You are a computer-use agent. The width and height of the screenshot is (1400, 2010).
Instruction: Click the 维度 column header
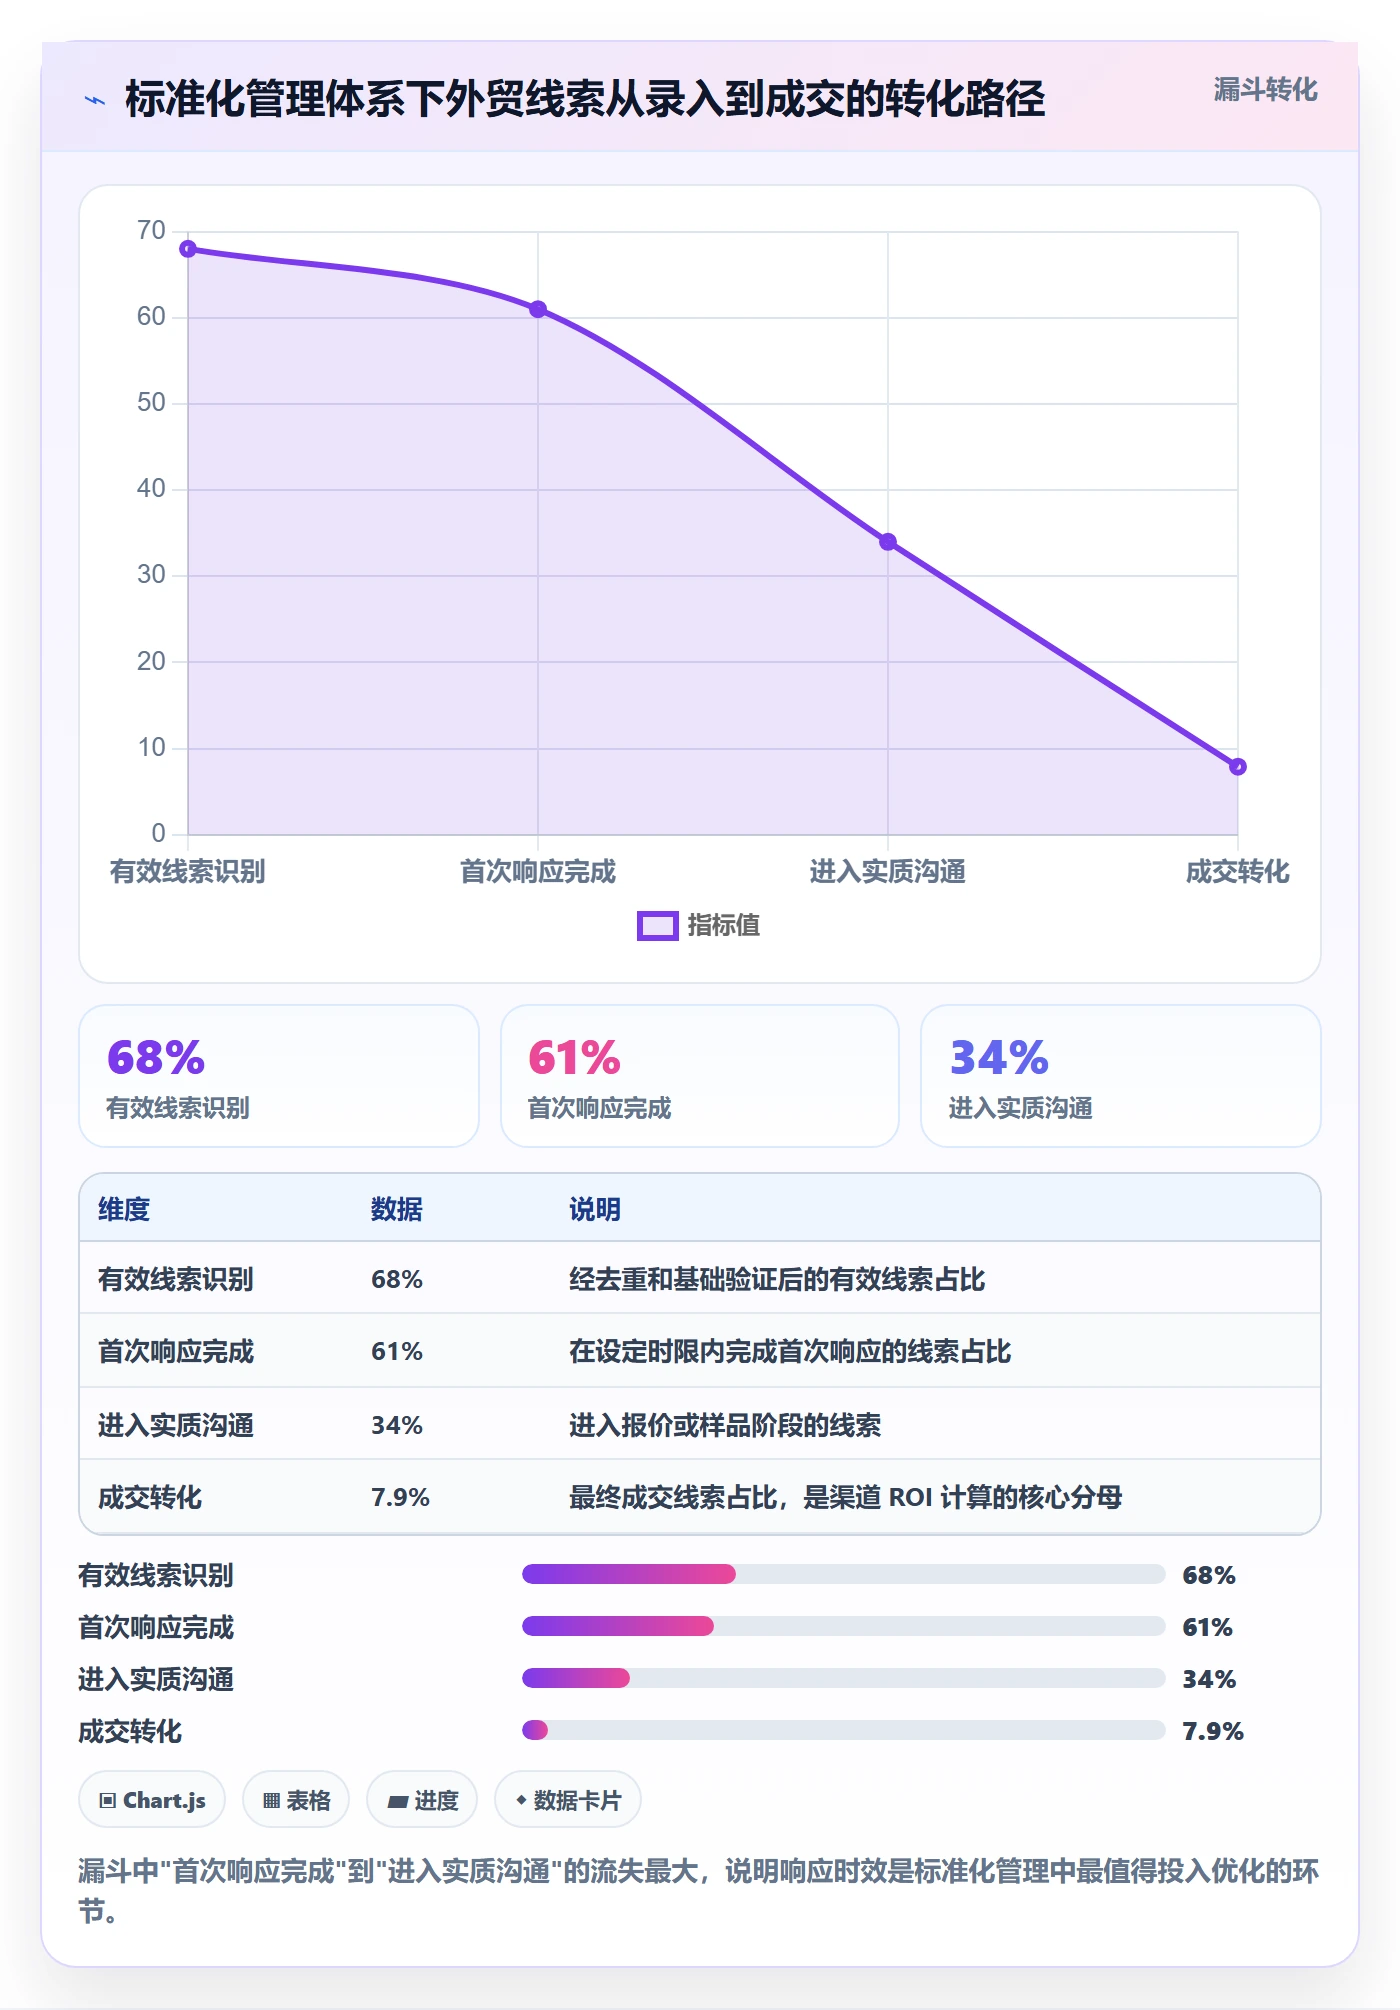(x=124, y=1209)
